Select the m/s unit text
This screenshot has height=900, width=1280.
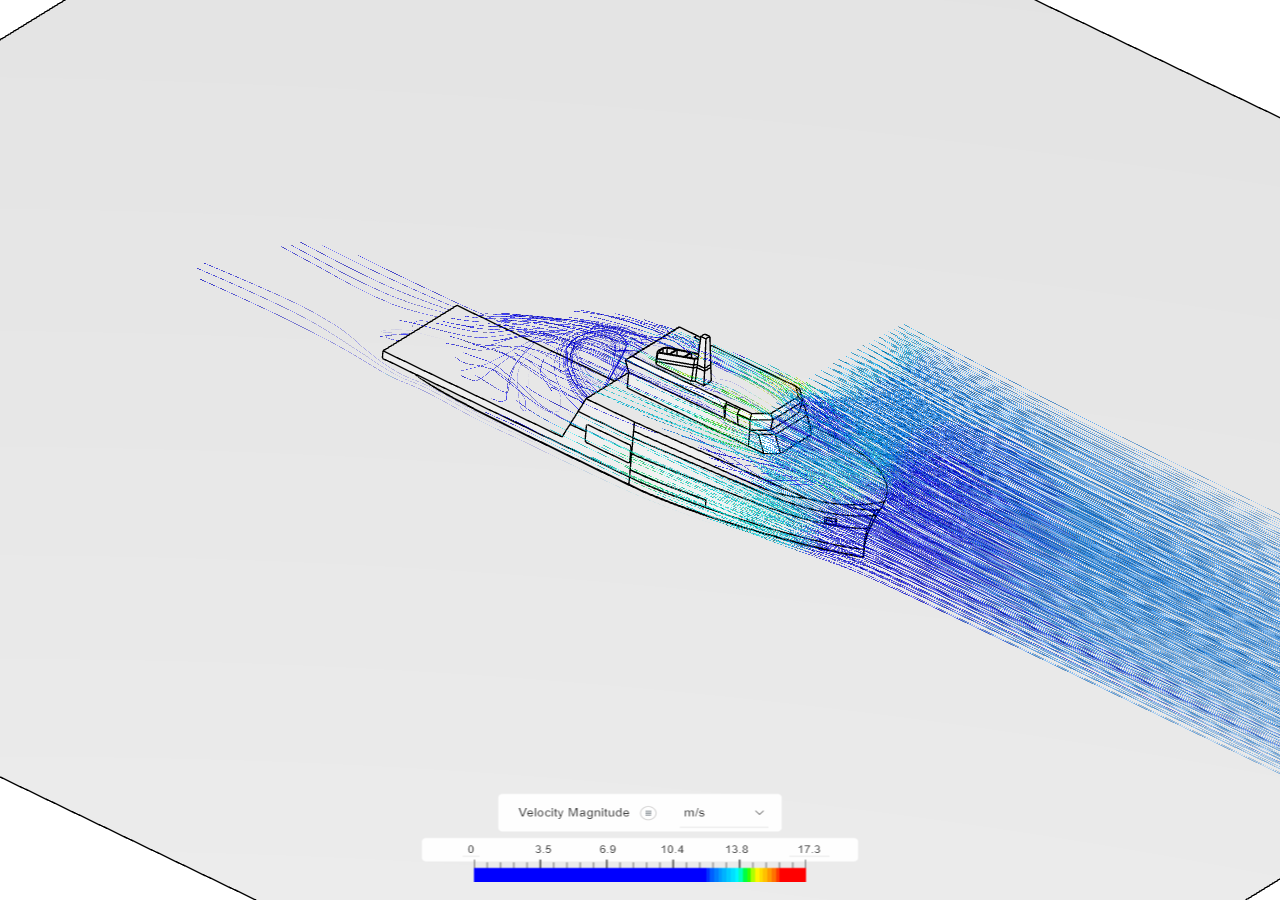pos(694,813)
